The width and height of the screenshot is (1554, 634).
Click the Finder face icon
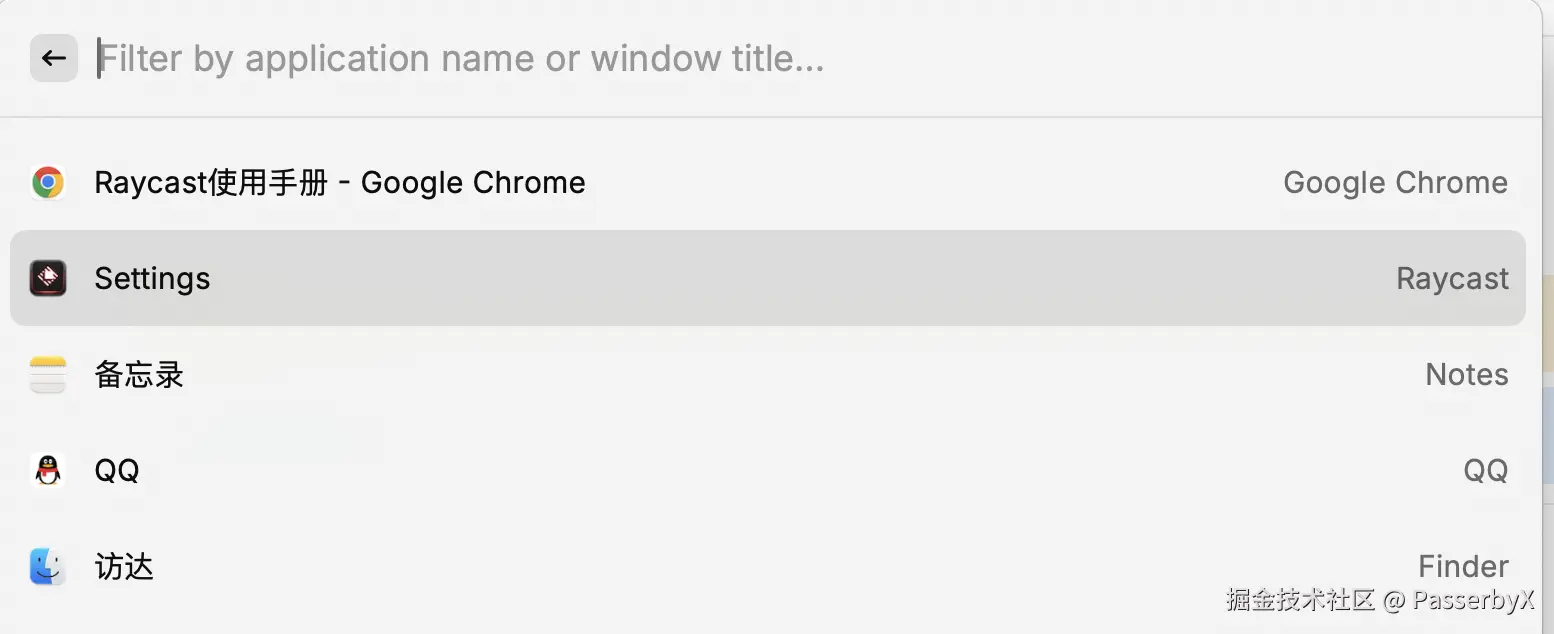point(48,567)
